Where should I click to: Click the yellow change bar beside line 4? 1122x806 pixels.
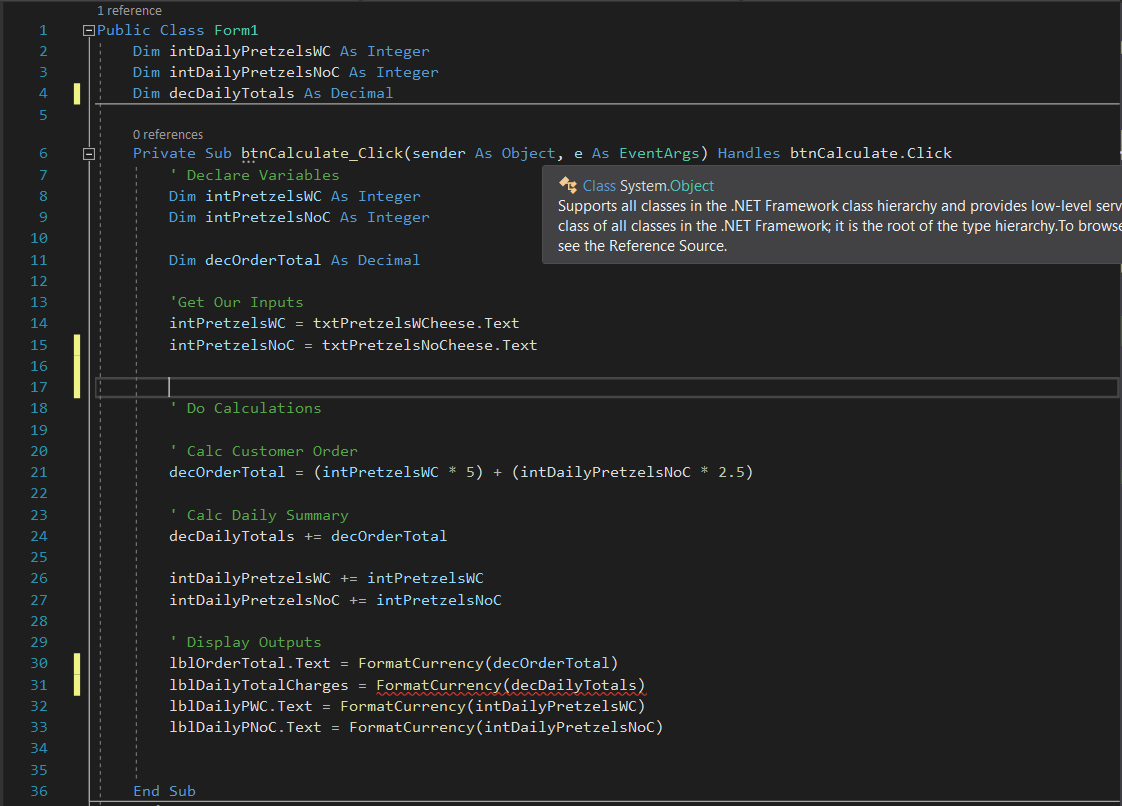[x=77, y=92]
